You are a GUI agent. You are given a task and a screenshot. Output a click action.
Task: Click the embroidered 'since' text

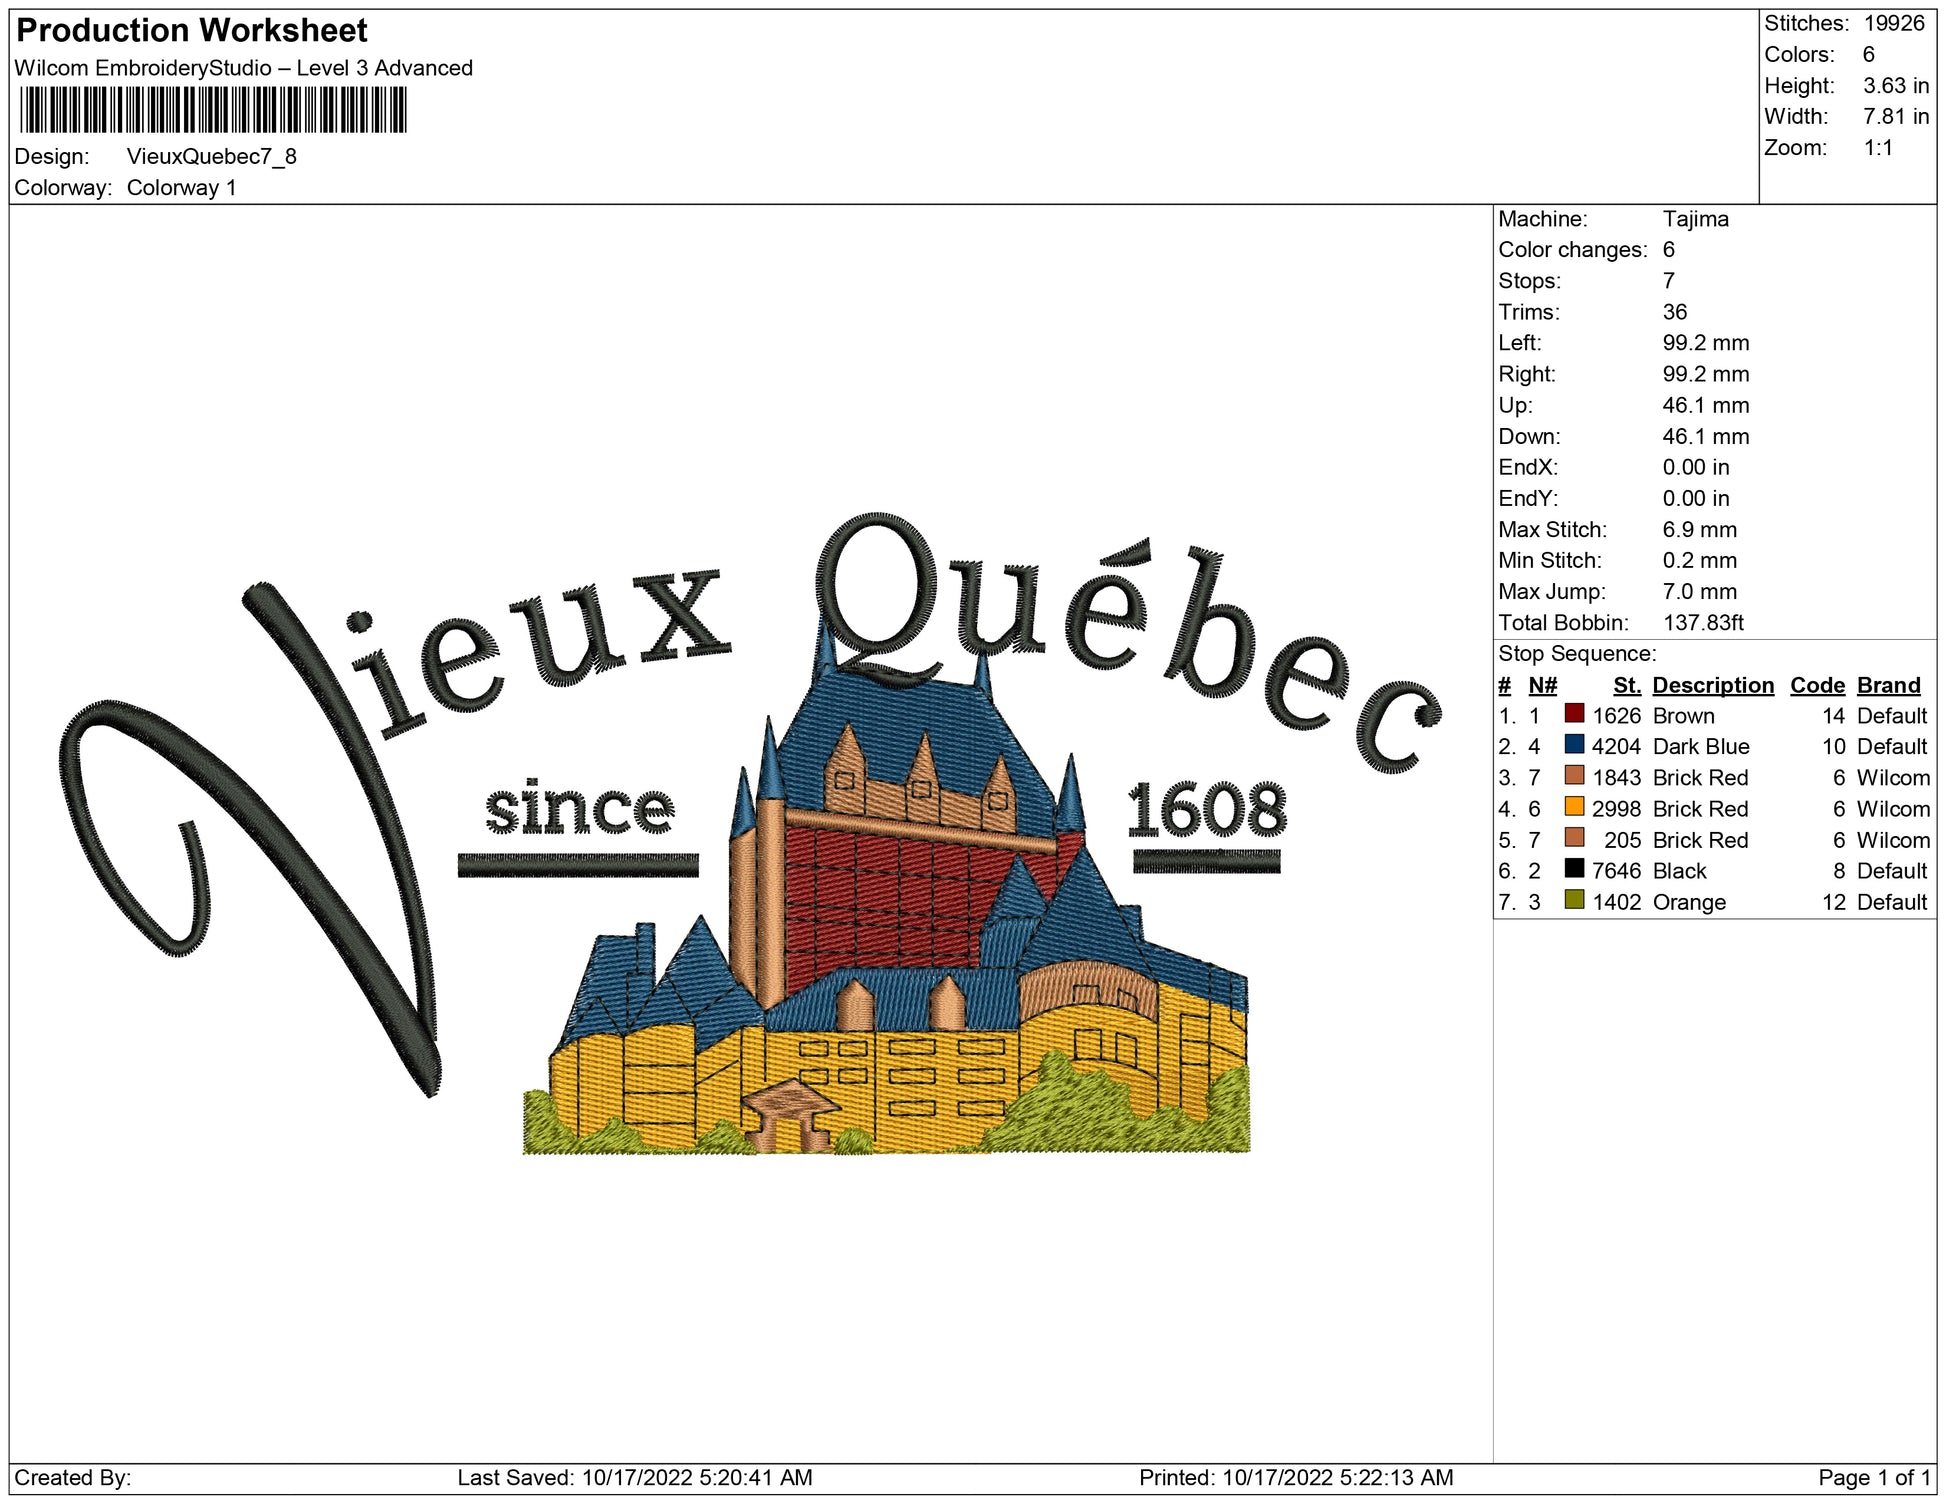point(580,808)
